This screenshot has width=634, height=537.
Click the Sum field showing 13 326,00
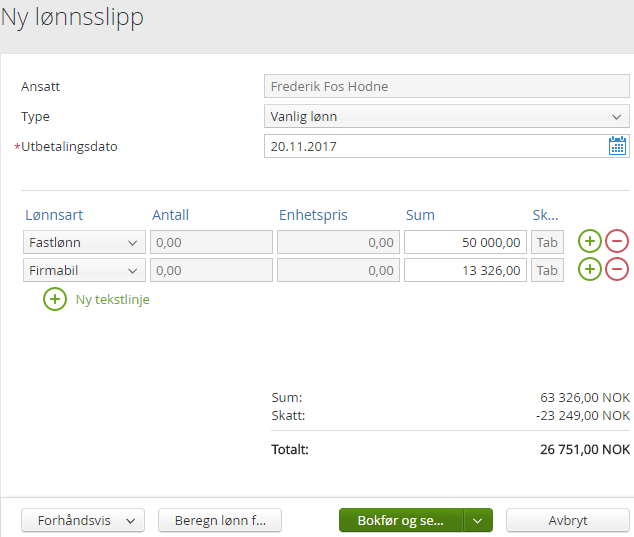point(465,270)
